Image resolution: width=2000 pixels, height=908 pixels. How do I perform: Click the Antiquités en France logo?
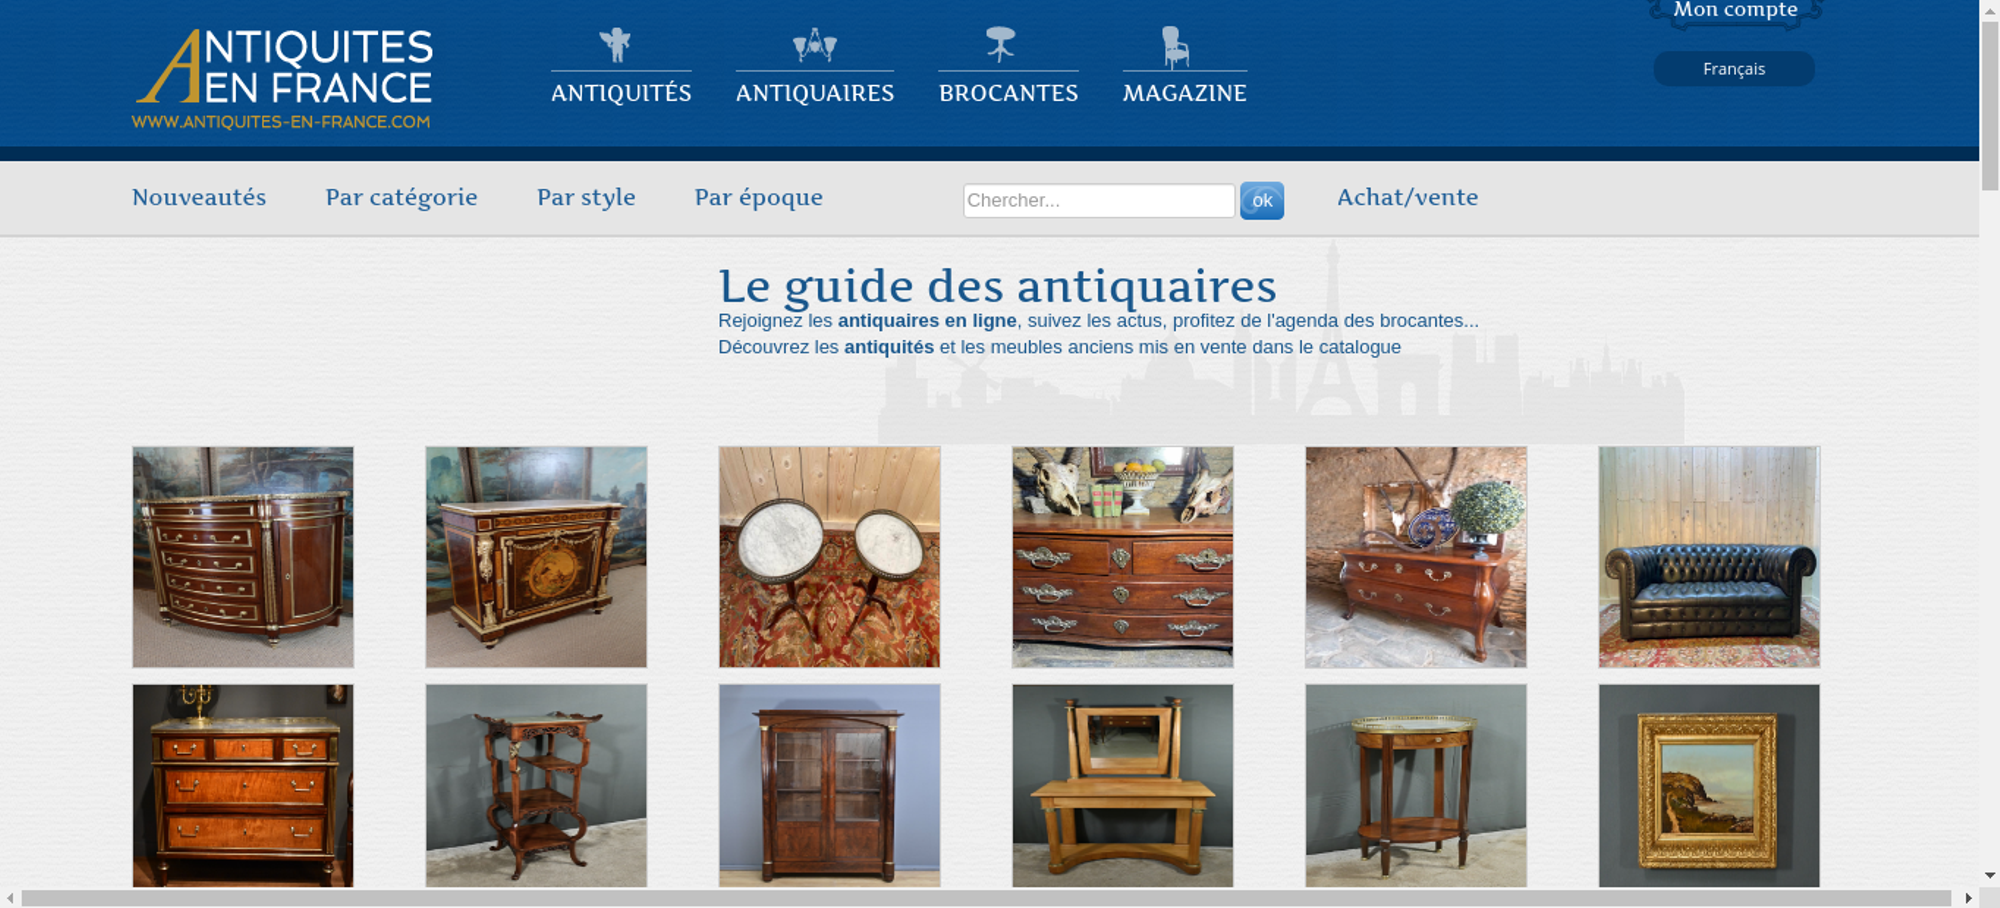pyautogui.click(x=283, y=79)
